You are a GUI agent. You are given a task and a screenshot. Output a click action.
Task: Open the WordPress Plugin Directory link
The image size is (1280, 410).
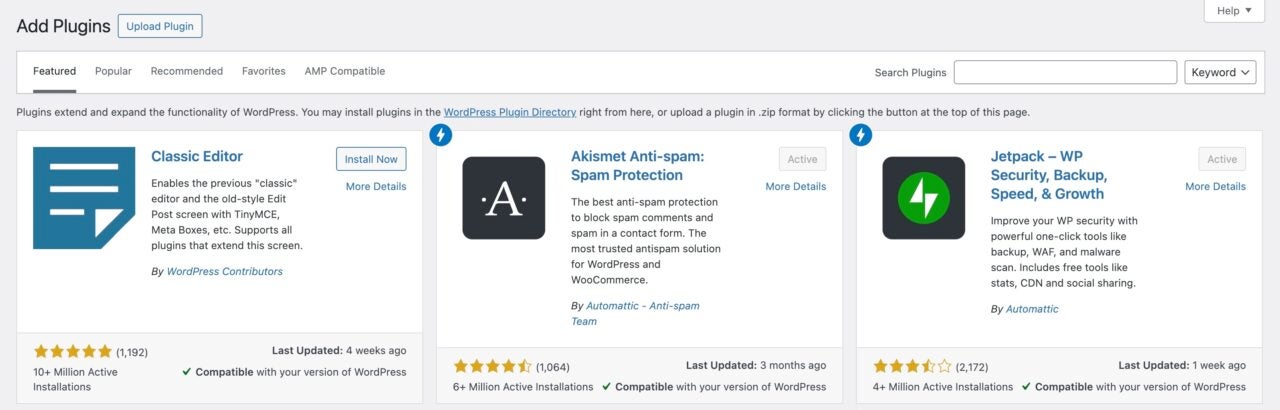click(x=509, y=112)
